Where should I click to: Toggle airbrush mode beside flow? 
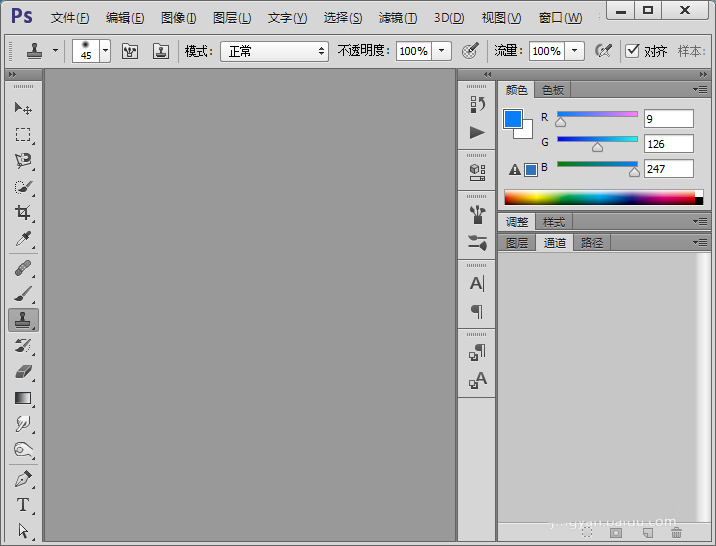[x=603, y=51]
